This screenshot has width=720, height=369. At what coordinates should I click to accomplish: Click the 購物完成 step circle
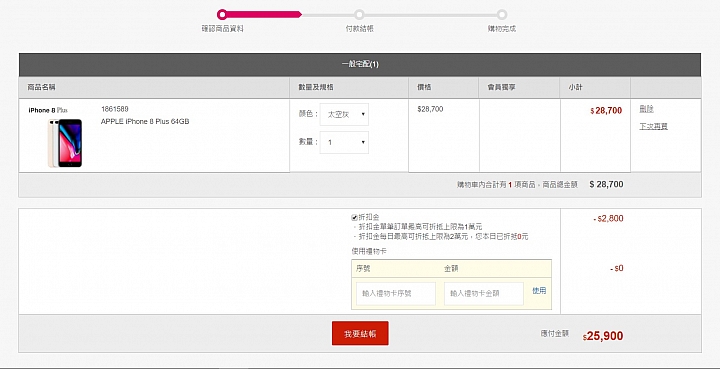[502, 14]
